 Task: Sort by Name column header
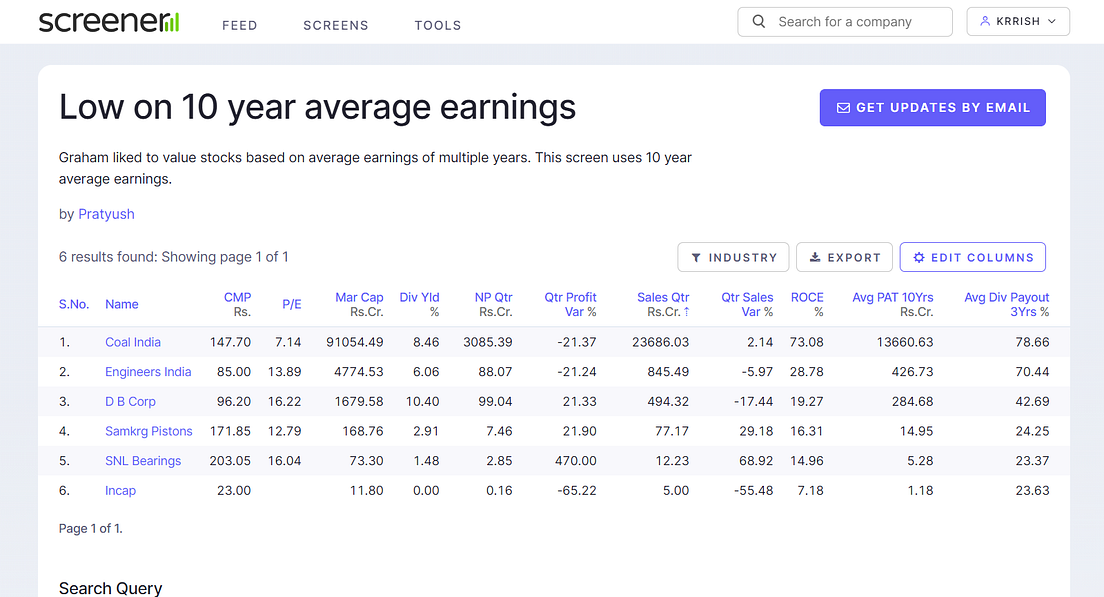(x=122, y=304)
